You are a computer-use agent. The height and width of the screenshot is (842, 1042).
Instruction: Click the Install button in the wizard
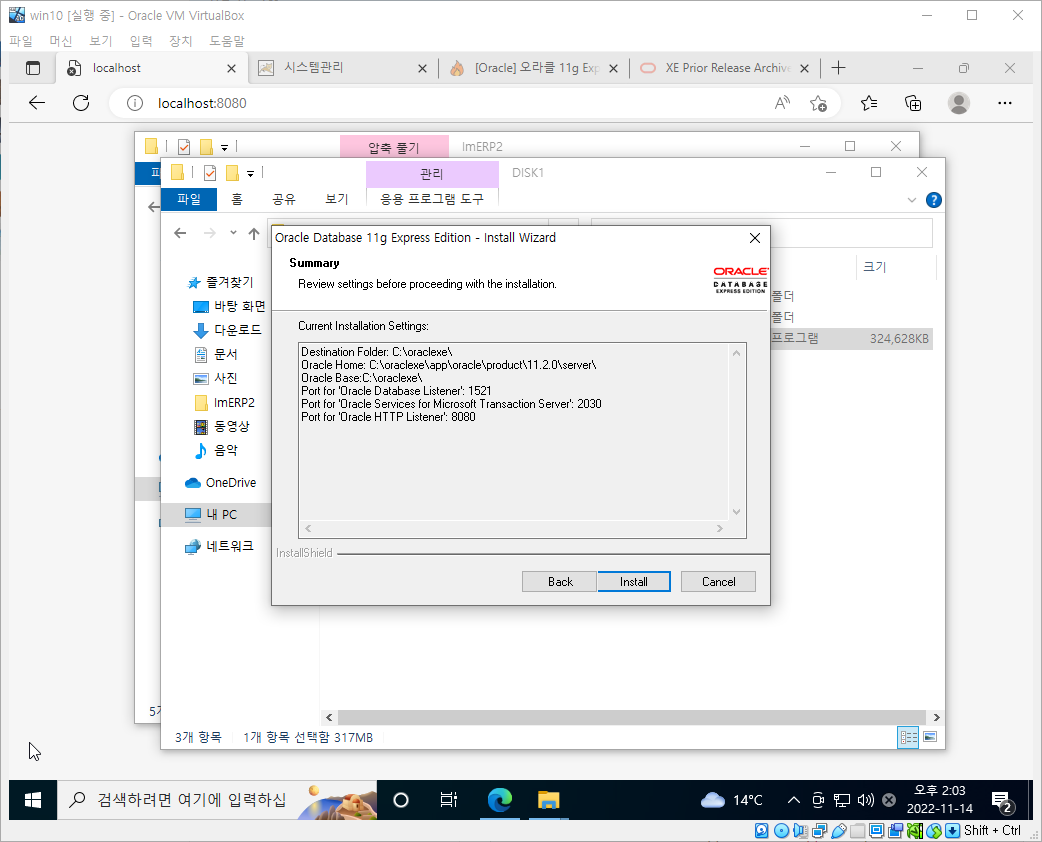(634, 581)
